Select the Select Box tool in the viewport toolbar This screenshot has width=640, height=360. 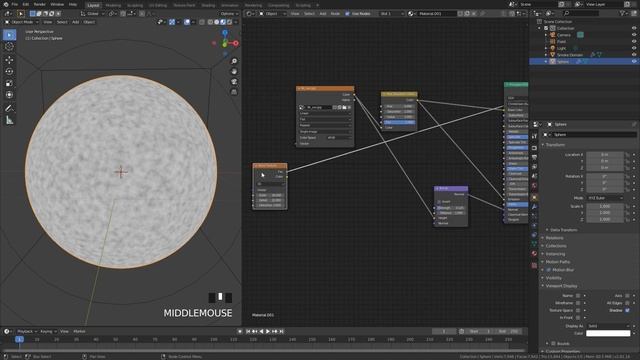(9, 35)
